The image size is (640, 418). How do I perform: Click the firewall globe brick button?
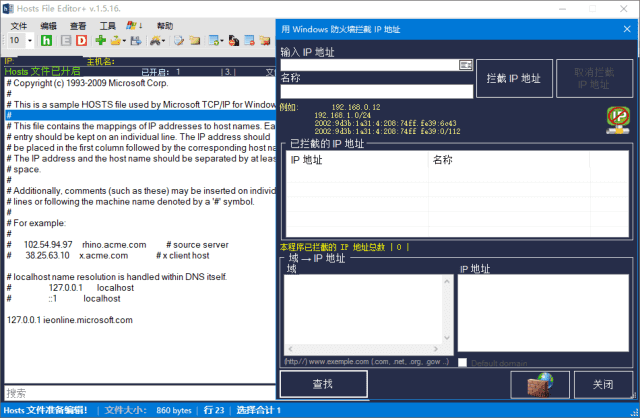[540, 384]
